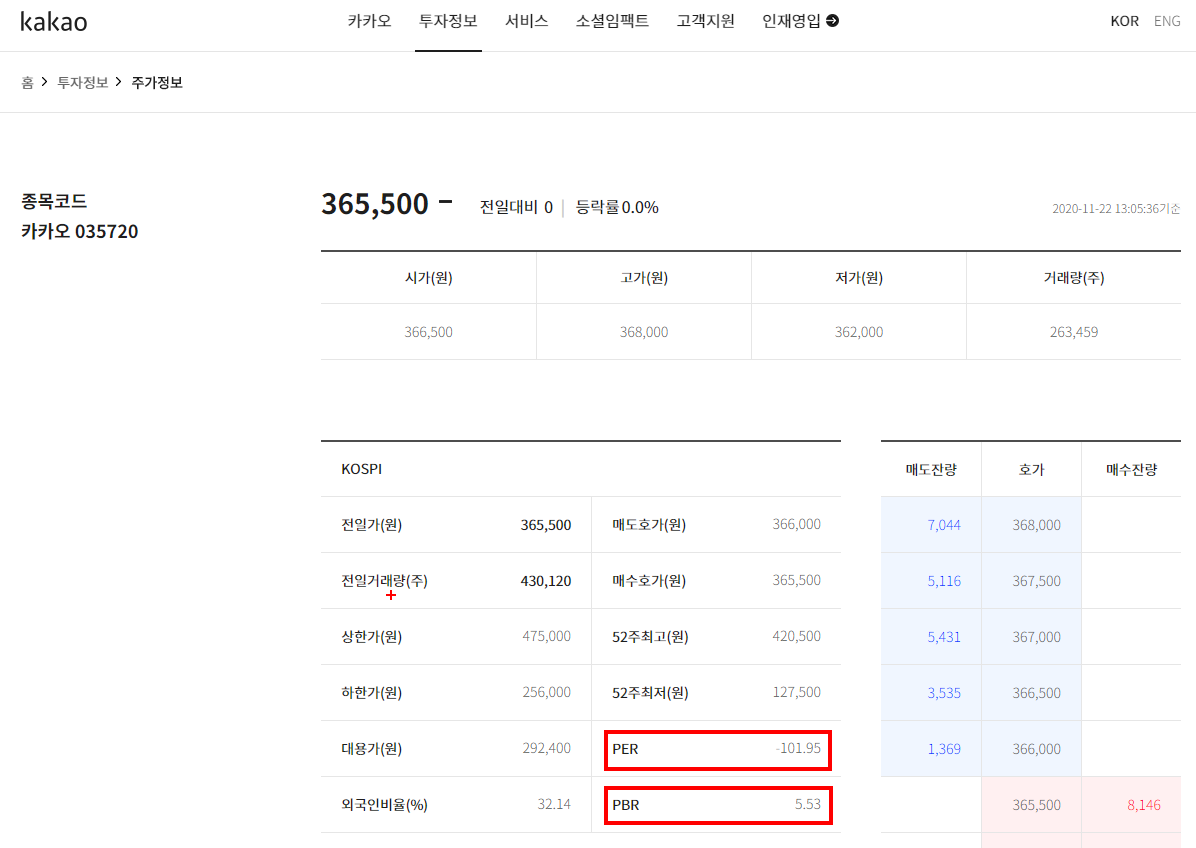Click ask price 367,000 in order book
Screen dimensions: 1196x848
tap(1037, 637)
